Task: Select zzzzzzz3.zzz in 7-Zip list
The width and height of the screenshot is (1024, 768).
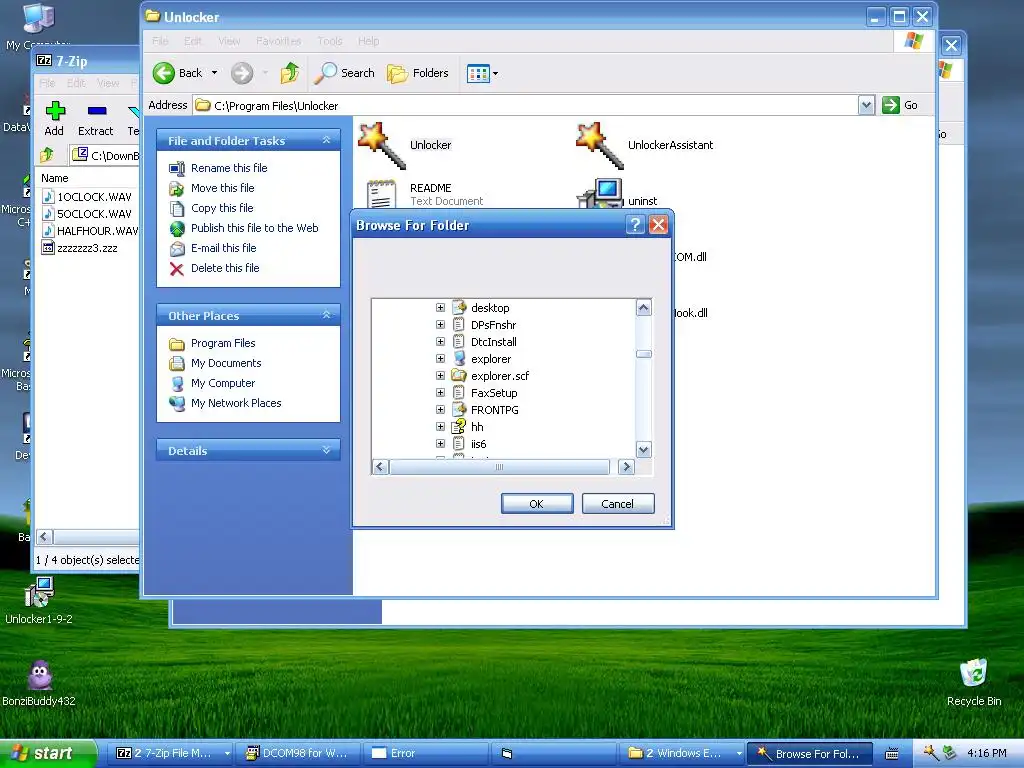Action: click(x=87, y=248)
